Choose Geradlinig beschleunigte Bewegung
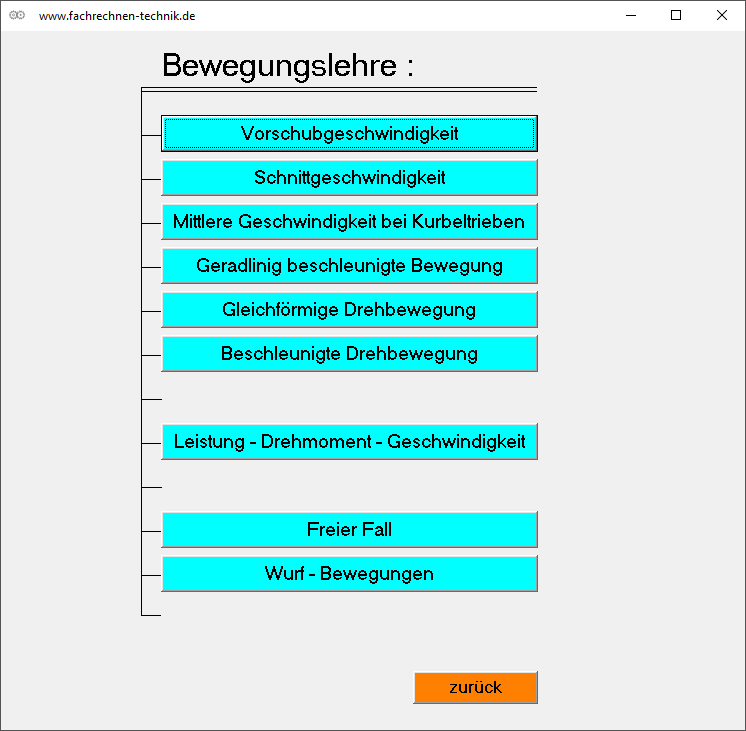 point(349,266)
